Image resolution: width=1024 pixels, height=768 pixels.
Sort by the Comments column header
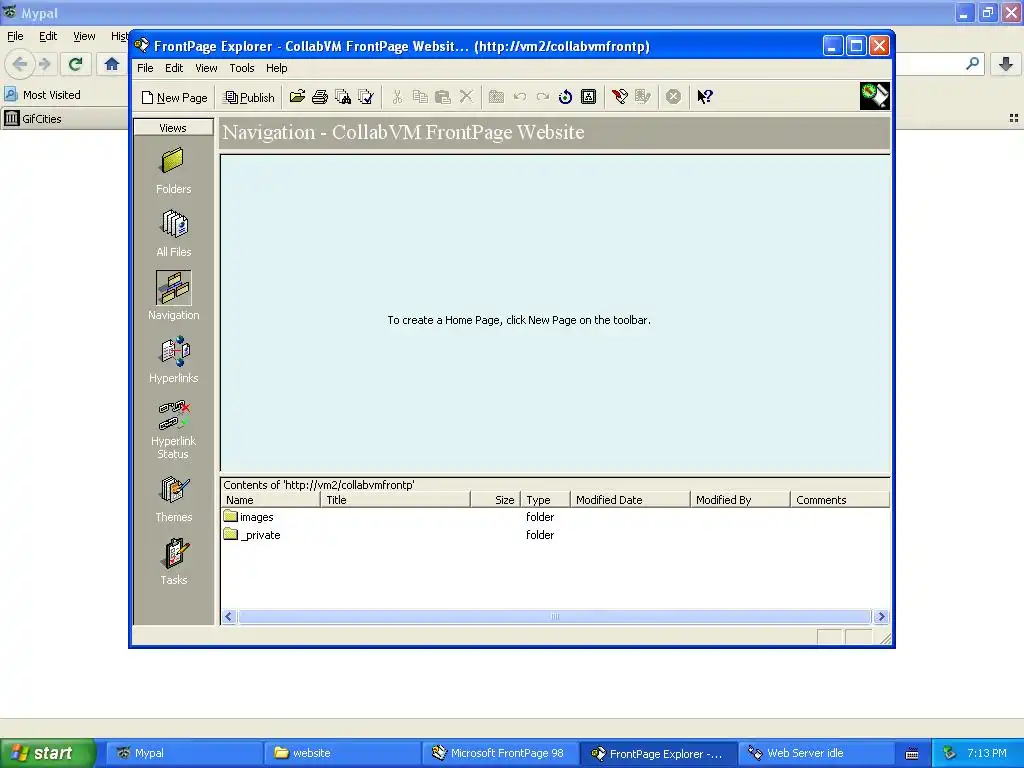tap(840, 500)
